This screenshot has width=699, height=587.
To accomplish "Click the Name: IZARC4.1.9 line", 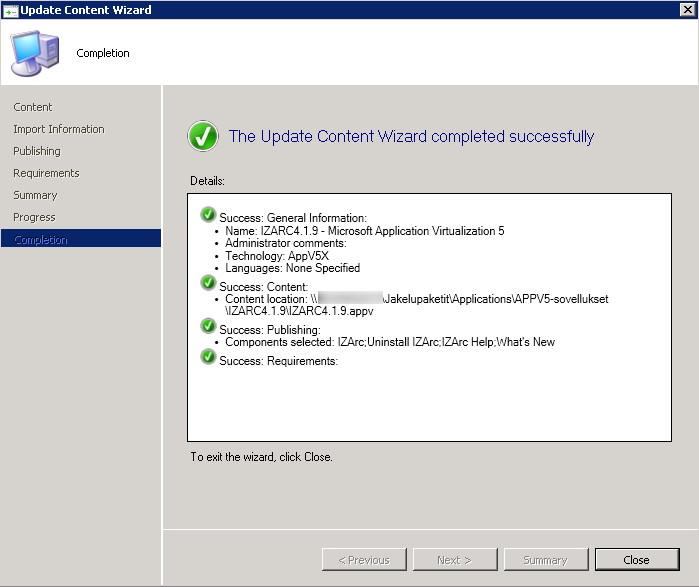I will point(365,231).
